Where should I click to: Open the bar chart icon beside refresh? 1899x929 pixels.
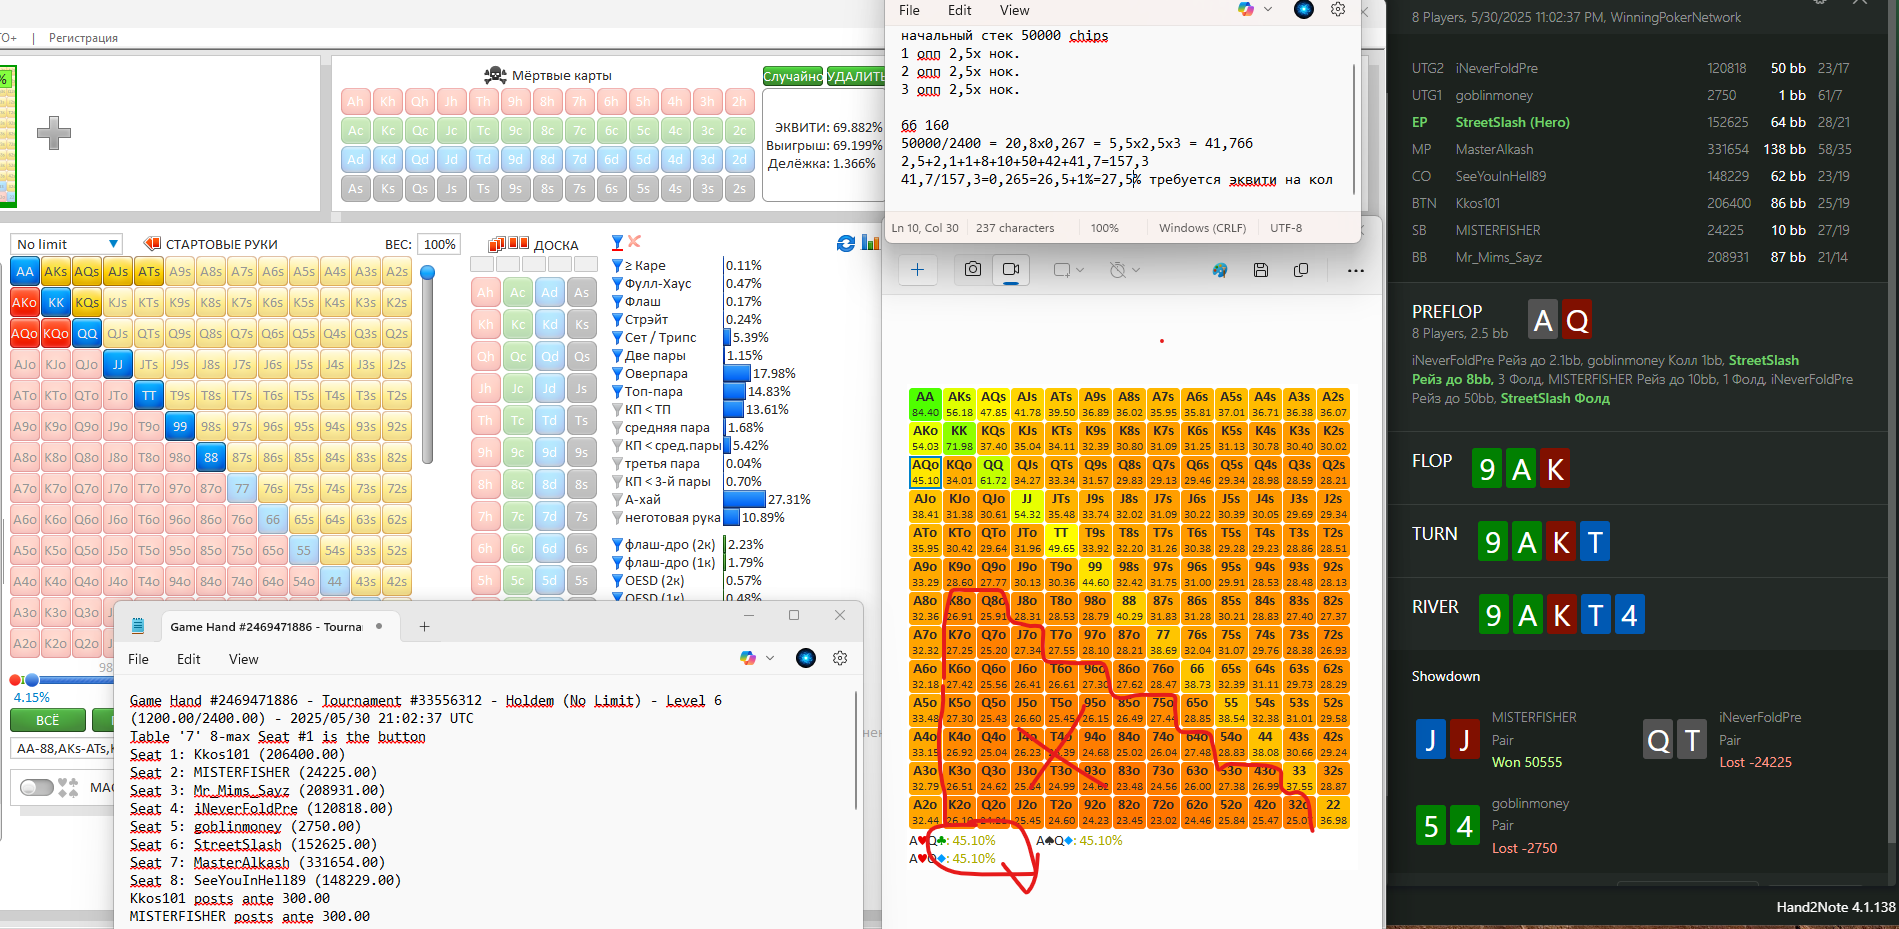[x=870, y=243]
